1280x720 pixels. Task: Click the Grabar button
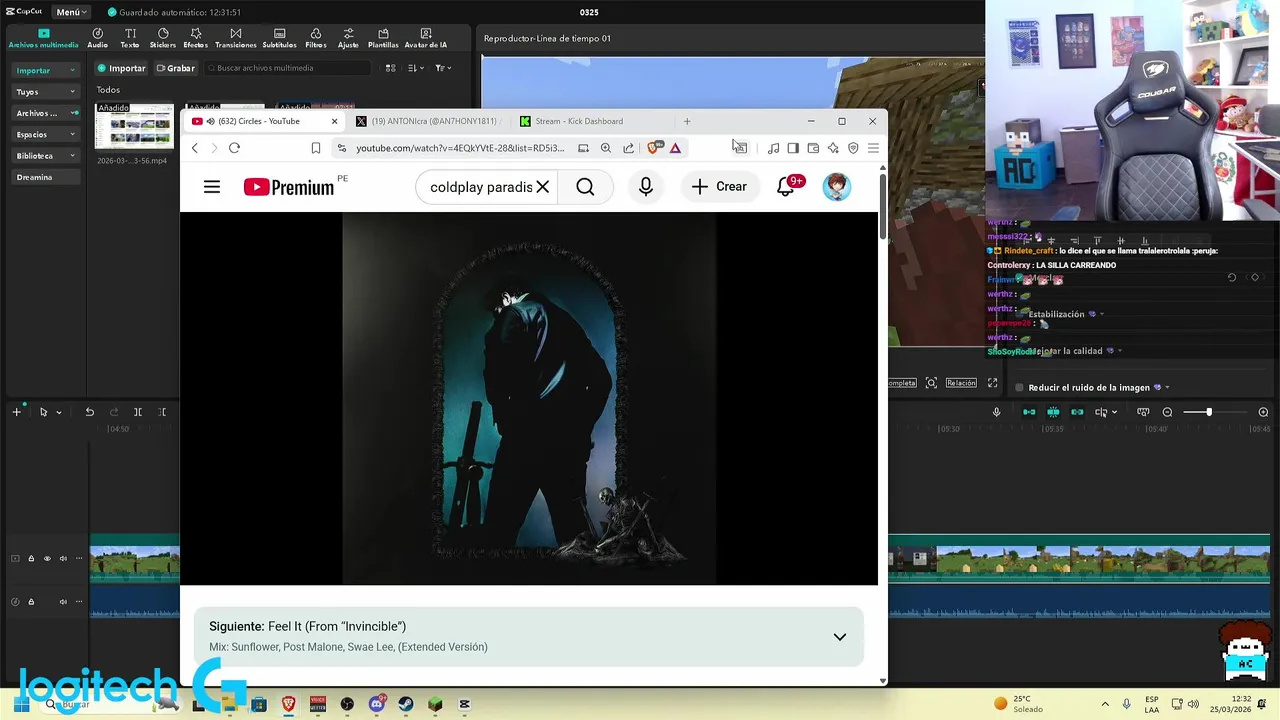tap(175, 68)
